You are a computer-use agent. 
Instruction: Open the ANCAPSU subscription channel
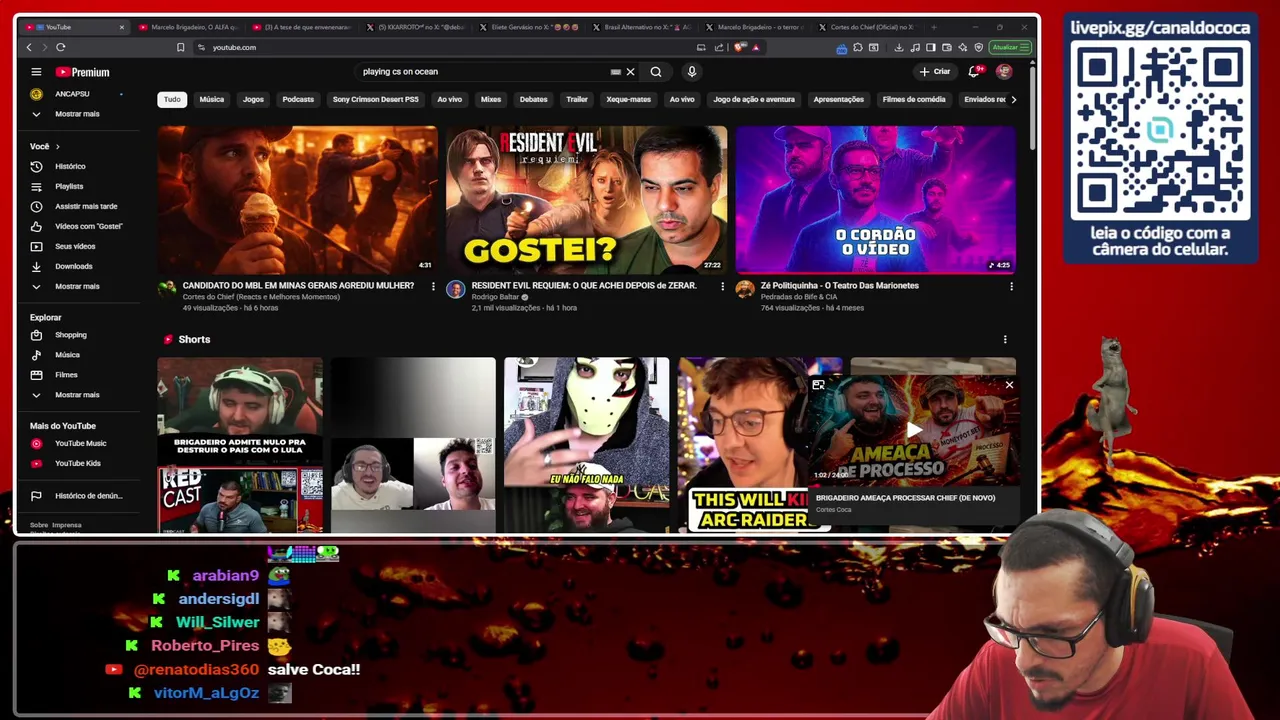72,94
